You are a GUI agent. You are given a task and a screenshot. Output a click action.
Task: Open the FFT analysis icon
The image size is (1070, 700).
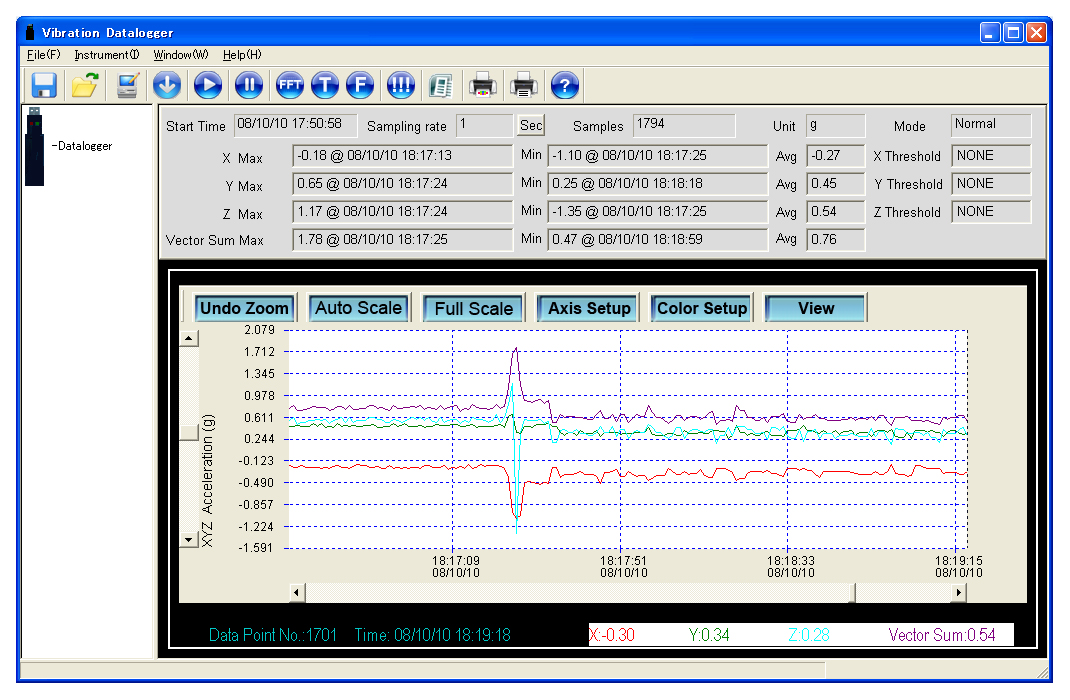290,86
